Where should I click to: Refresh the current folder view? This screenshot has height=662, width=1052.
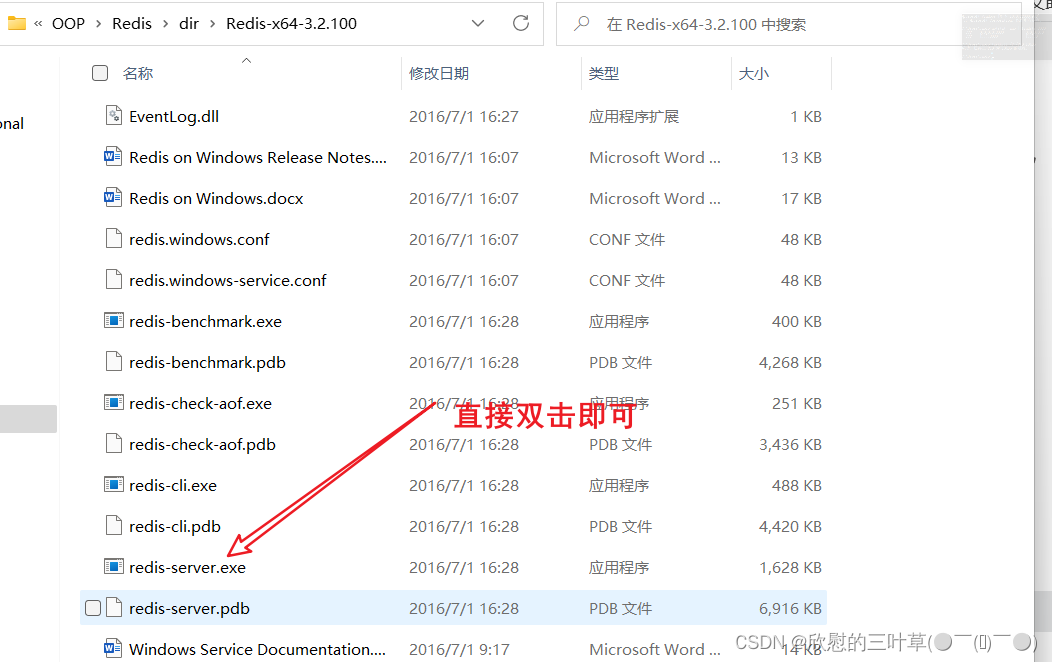pyautogui.click(x=521, y=23)
